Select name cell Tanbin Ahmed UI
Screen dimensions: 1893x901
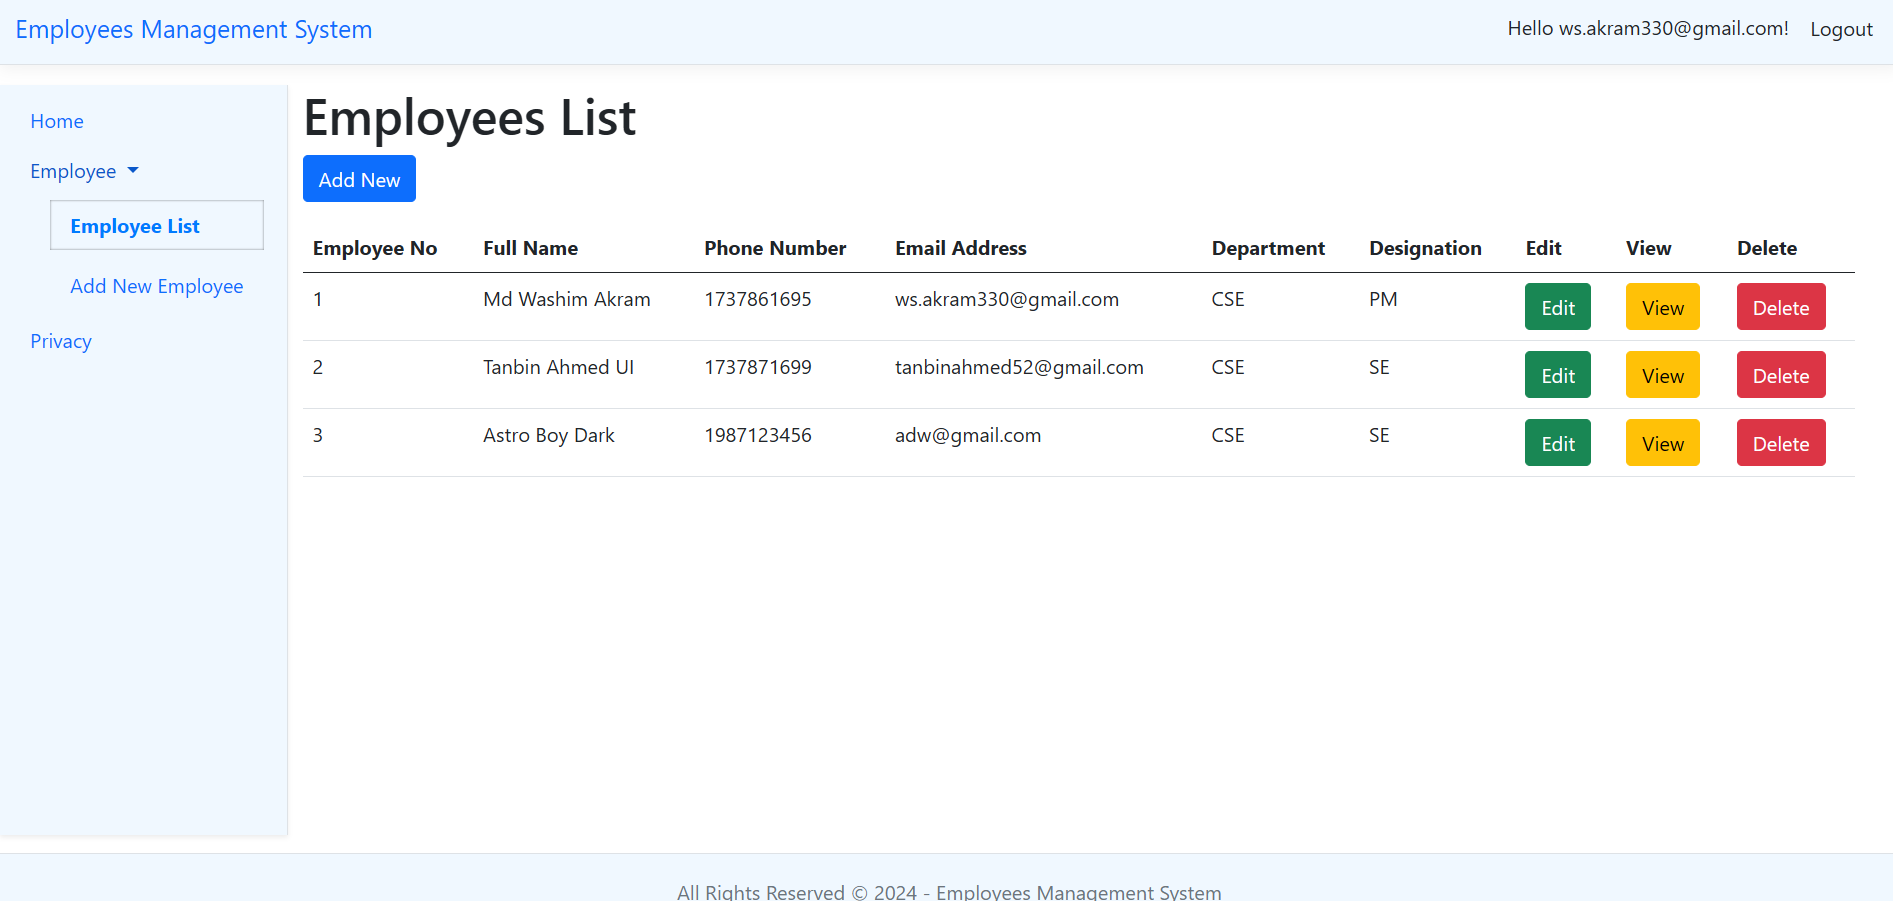tap(558, 367)
